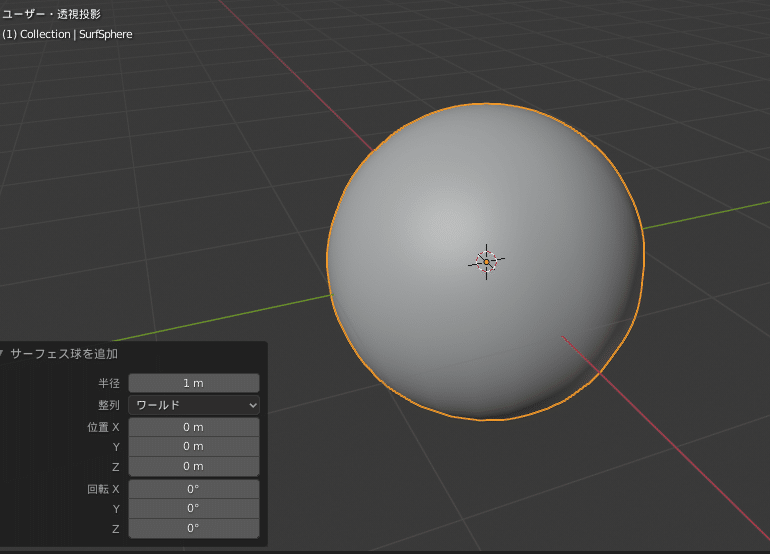Screen dimensions: 770x554
Task: Click the 位置 X 0 m field
Action: 194,427
